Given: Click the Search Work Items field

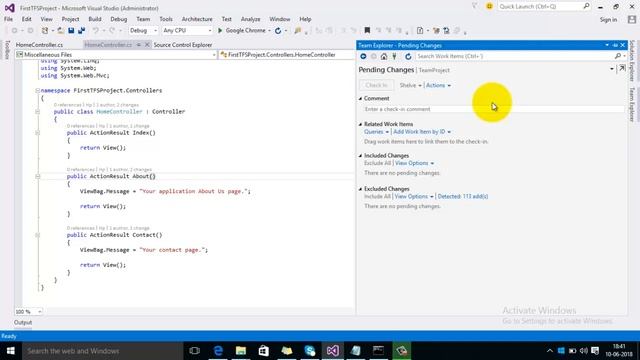Looking at the screenshot, I should (x=514, y=56).
